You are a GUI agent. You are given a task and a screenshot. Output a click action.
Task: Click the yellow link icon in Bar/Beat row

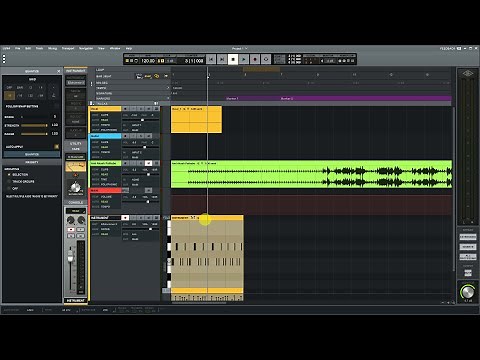click(157, 76)
